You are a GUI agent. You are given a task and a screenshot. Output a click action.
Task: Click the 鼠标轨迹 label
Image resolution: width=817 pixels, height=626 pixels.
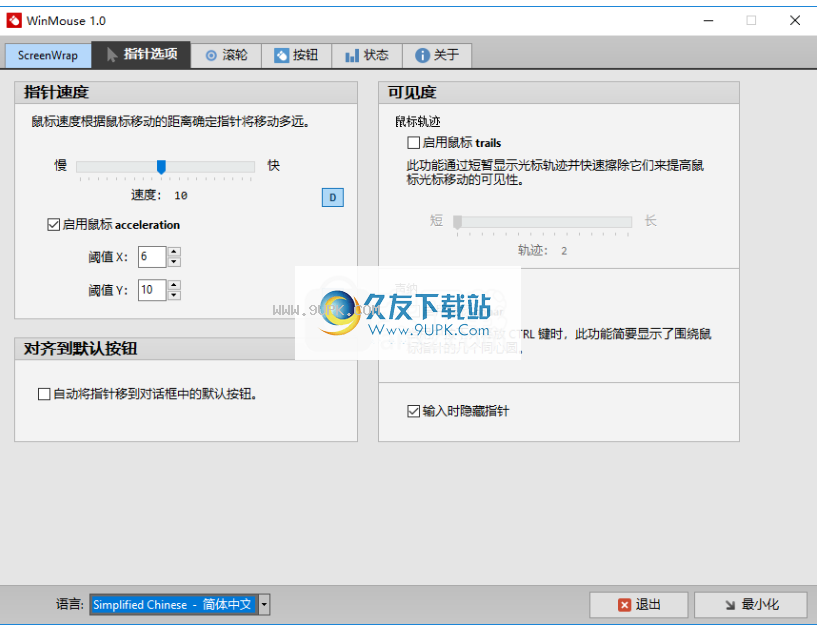tap(418, 121)
